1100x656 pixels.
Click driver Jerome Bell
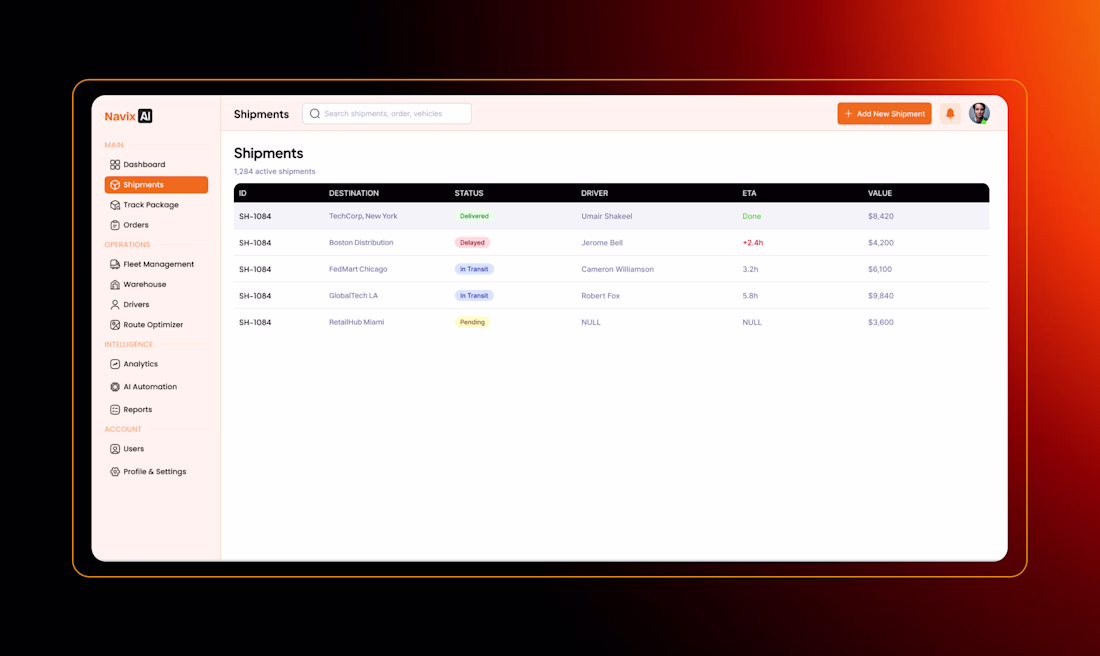pos(602,243)
